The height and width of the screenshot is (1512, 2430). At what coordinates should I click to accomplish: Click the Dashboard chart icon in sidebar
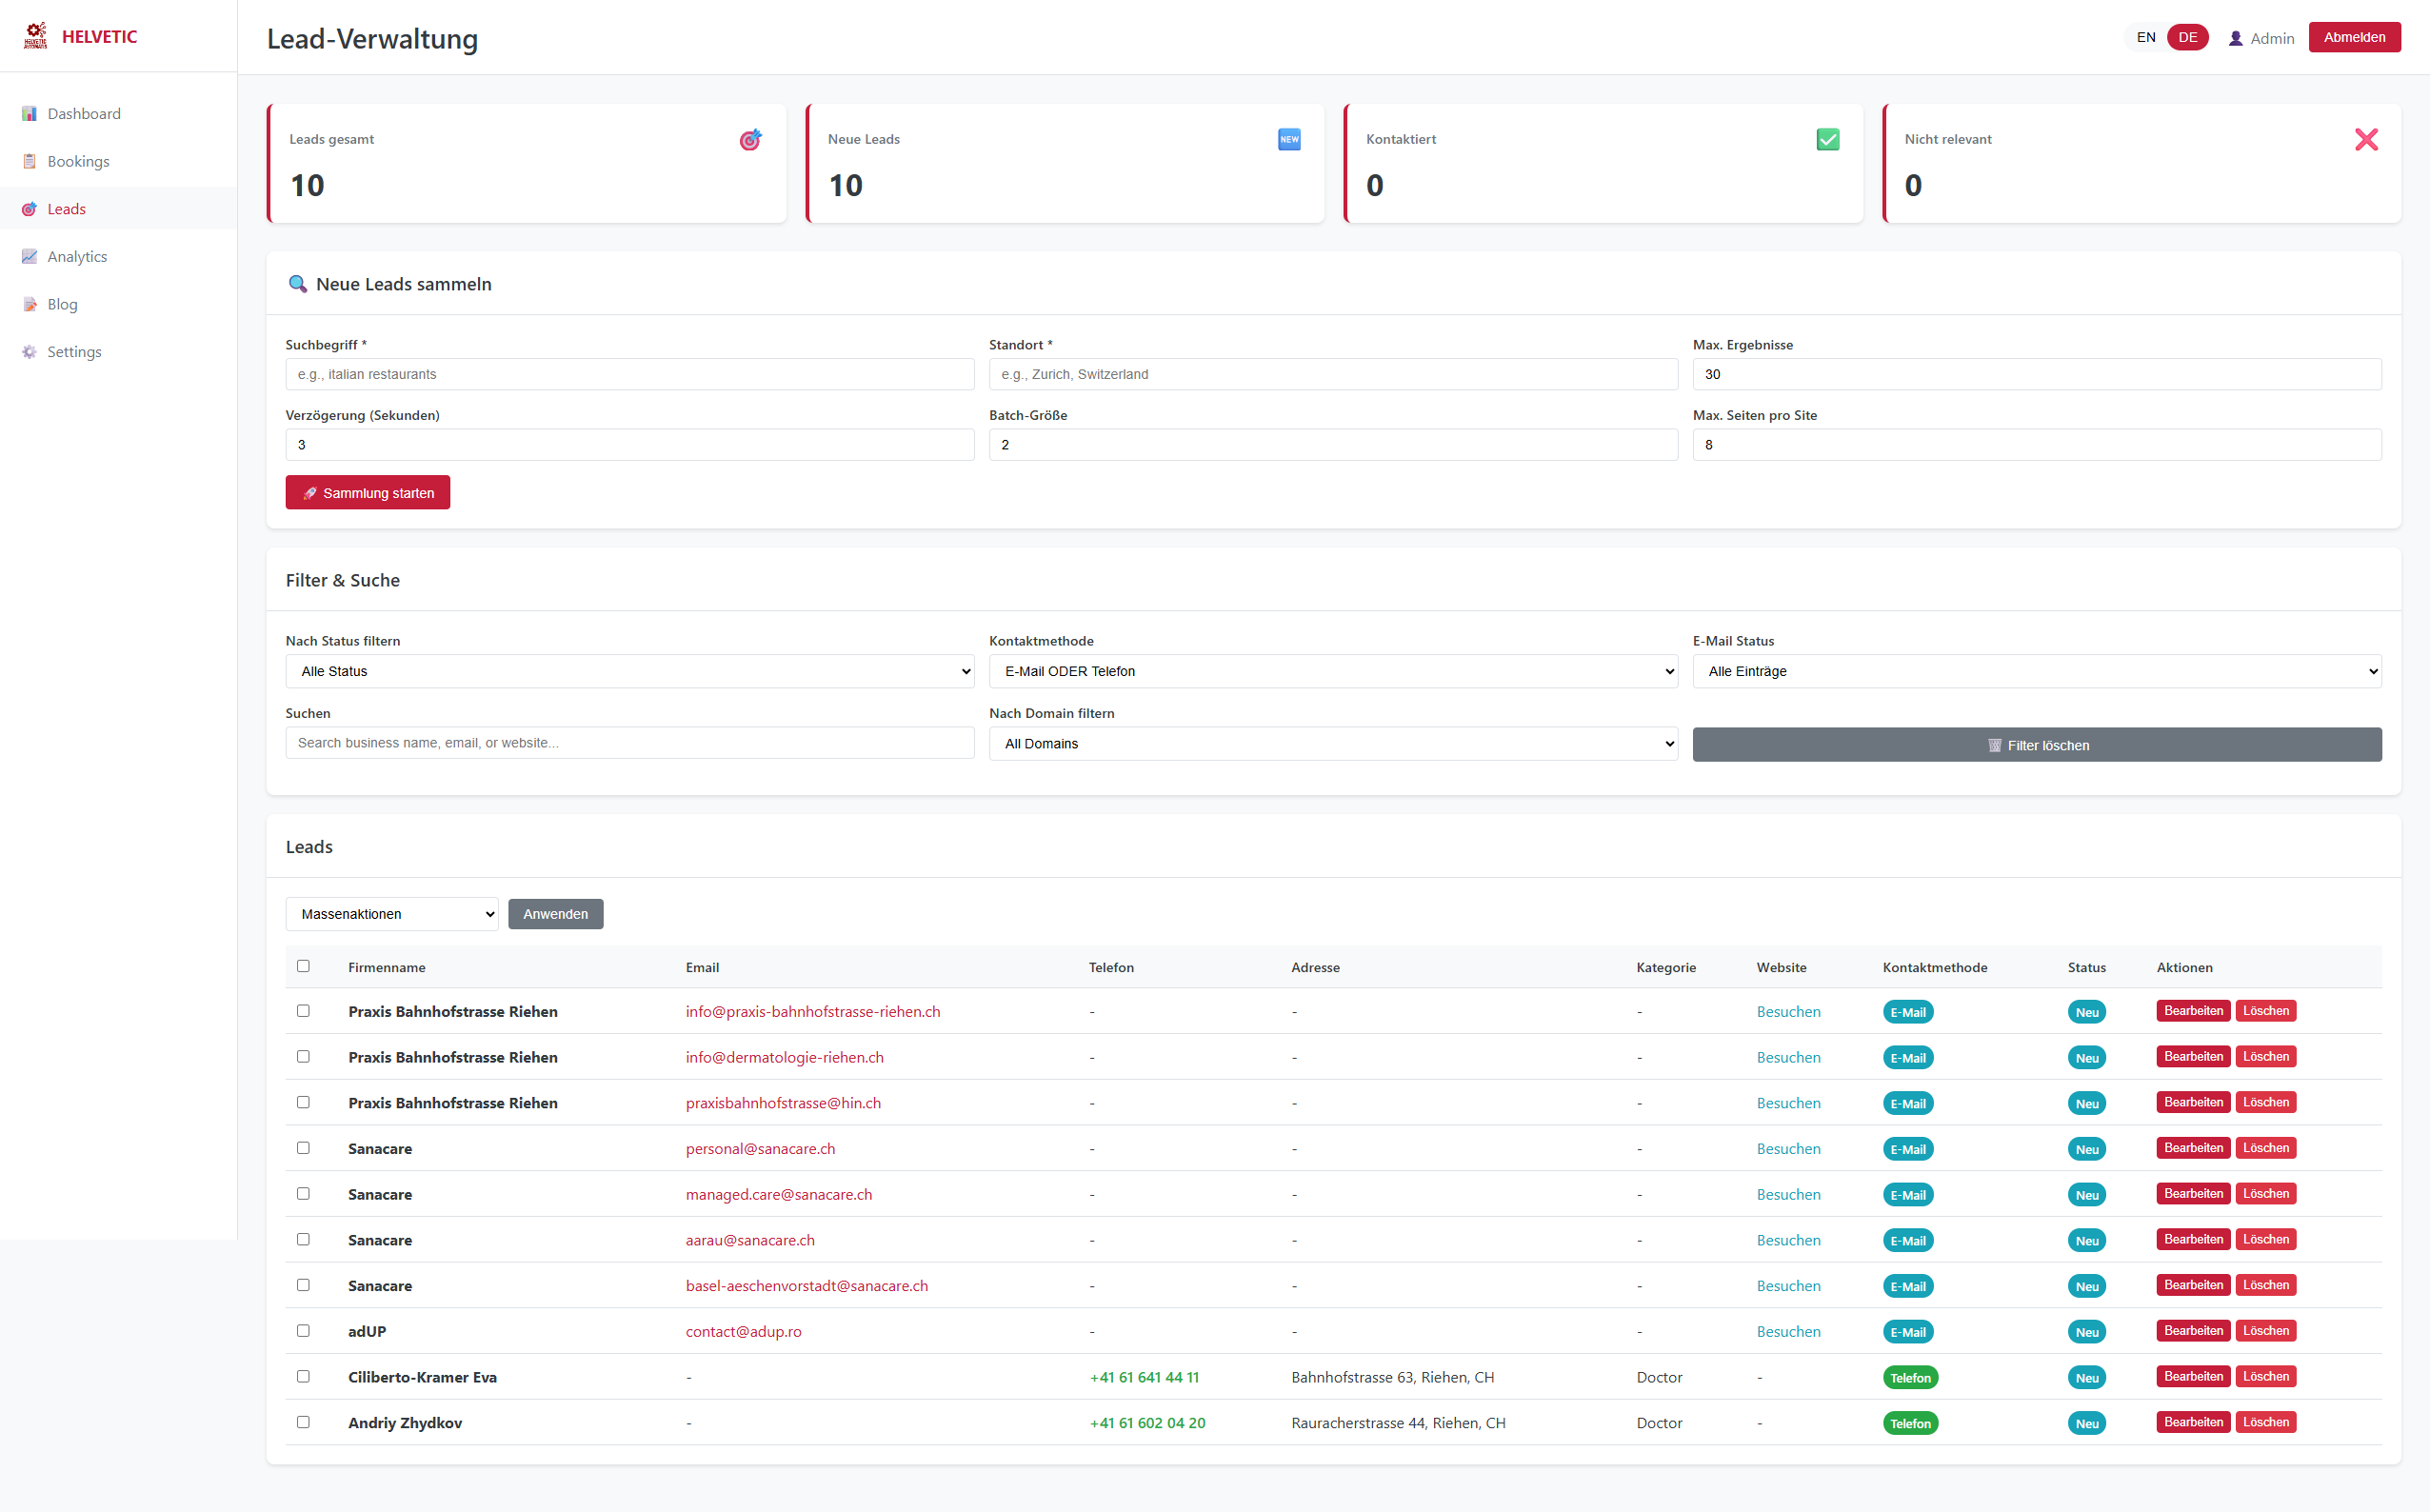[30, 113]
